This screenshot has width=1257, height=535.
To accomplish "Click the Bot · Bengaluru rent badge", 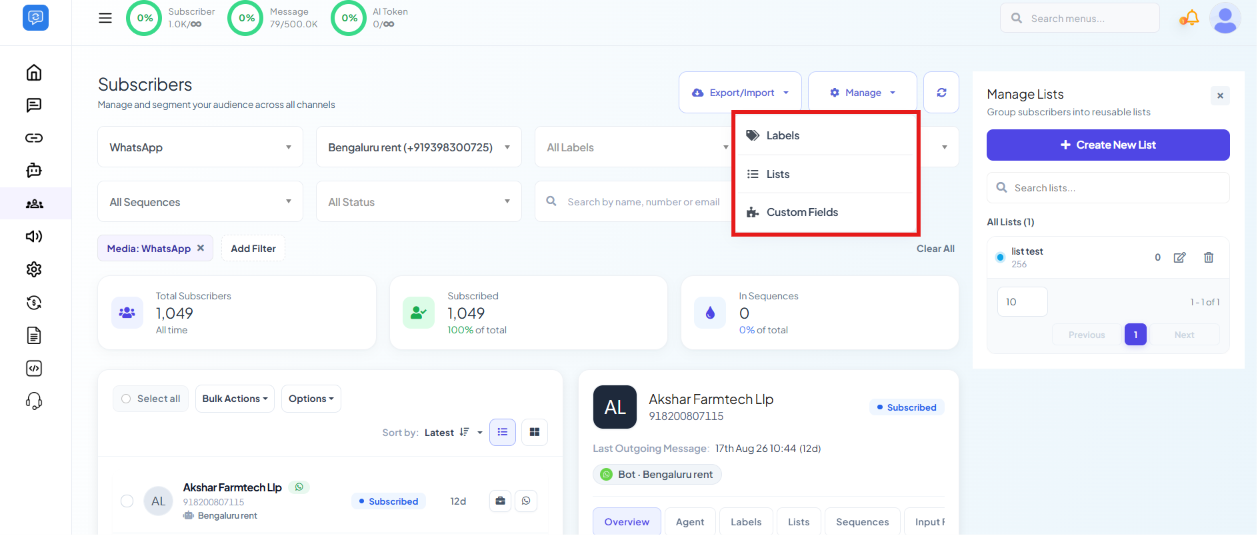I will pyautogui.click(x=657, y=474).
